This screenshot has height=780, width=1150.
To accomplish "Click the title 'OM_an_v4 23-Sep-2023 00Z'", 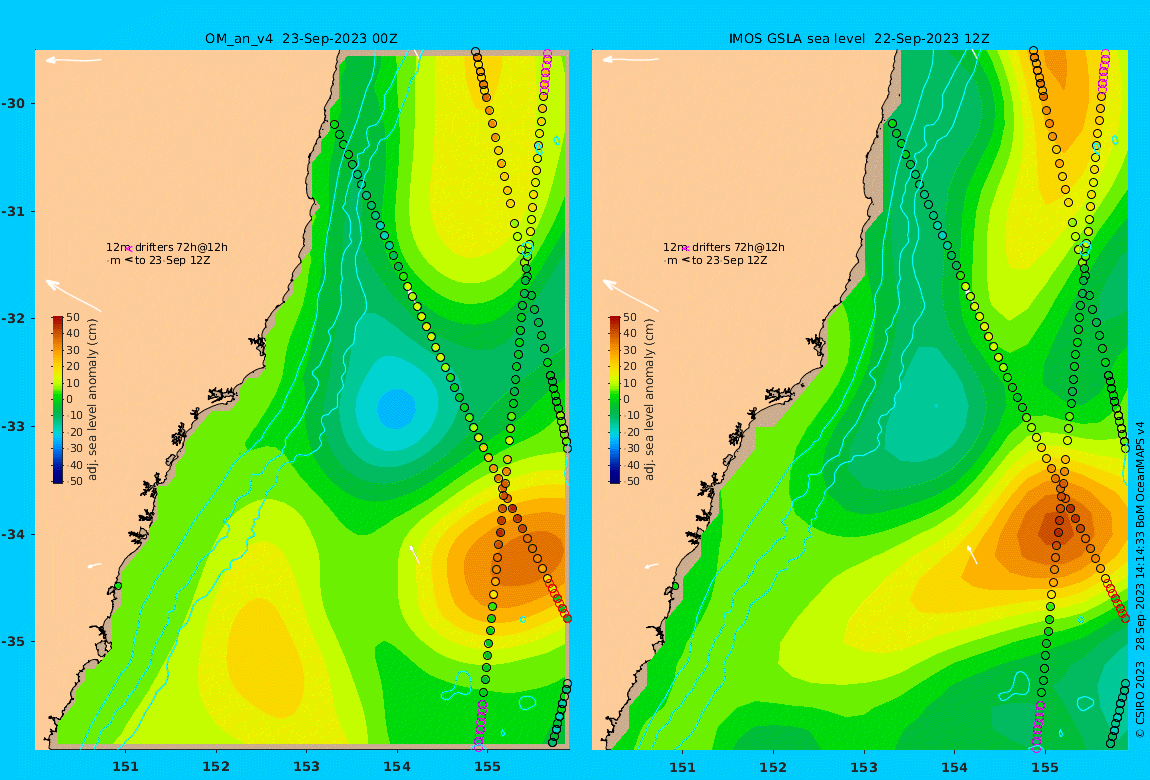I will click(x=301, y=38).
